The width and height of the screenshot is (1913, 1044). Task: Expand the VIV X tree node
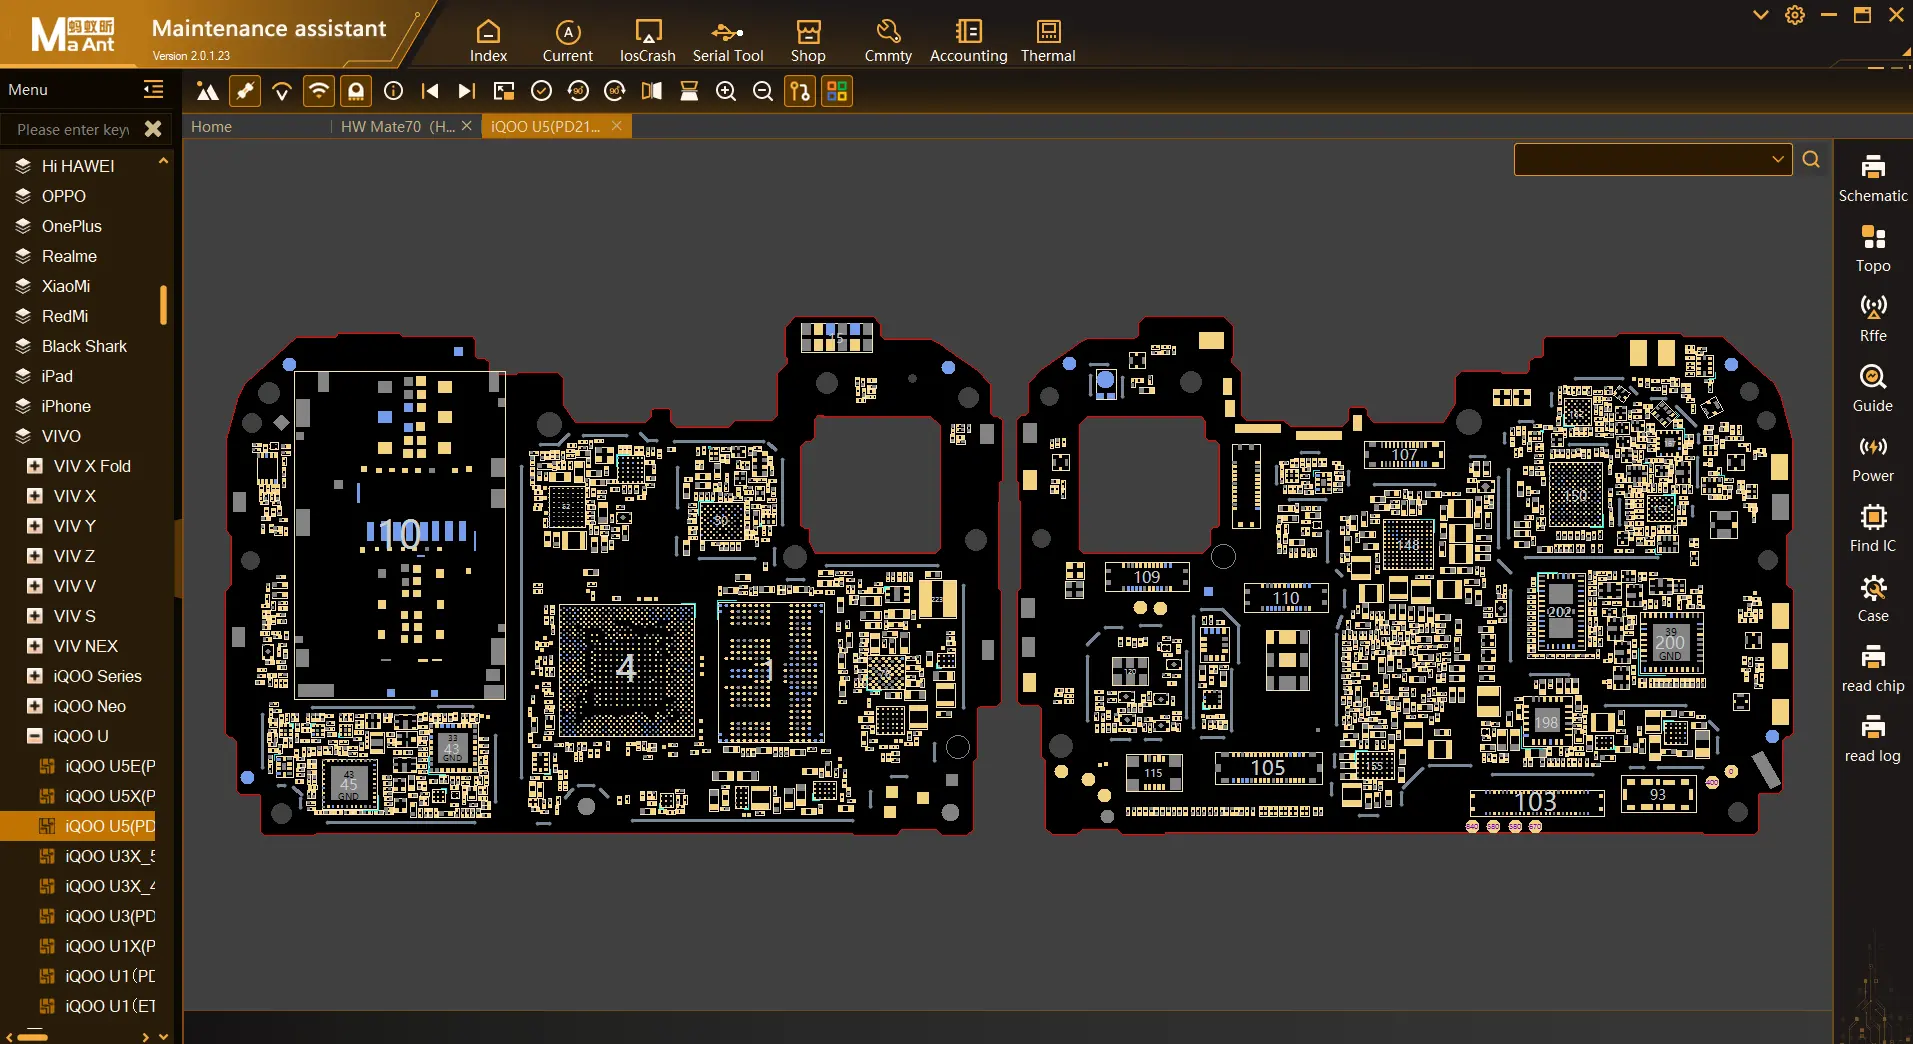pos(35,496)
